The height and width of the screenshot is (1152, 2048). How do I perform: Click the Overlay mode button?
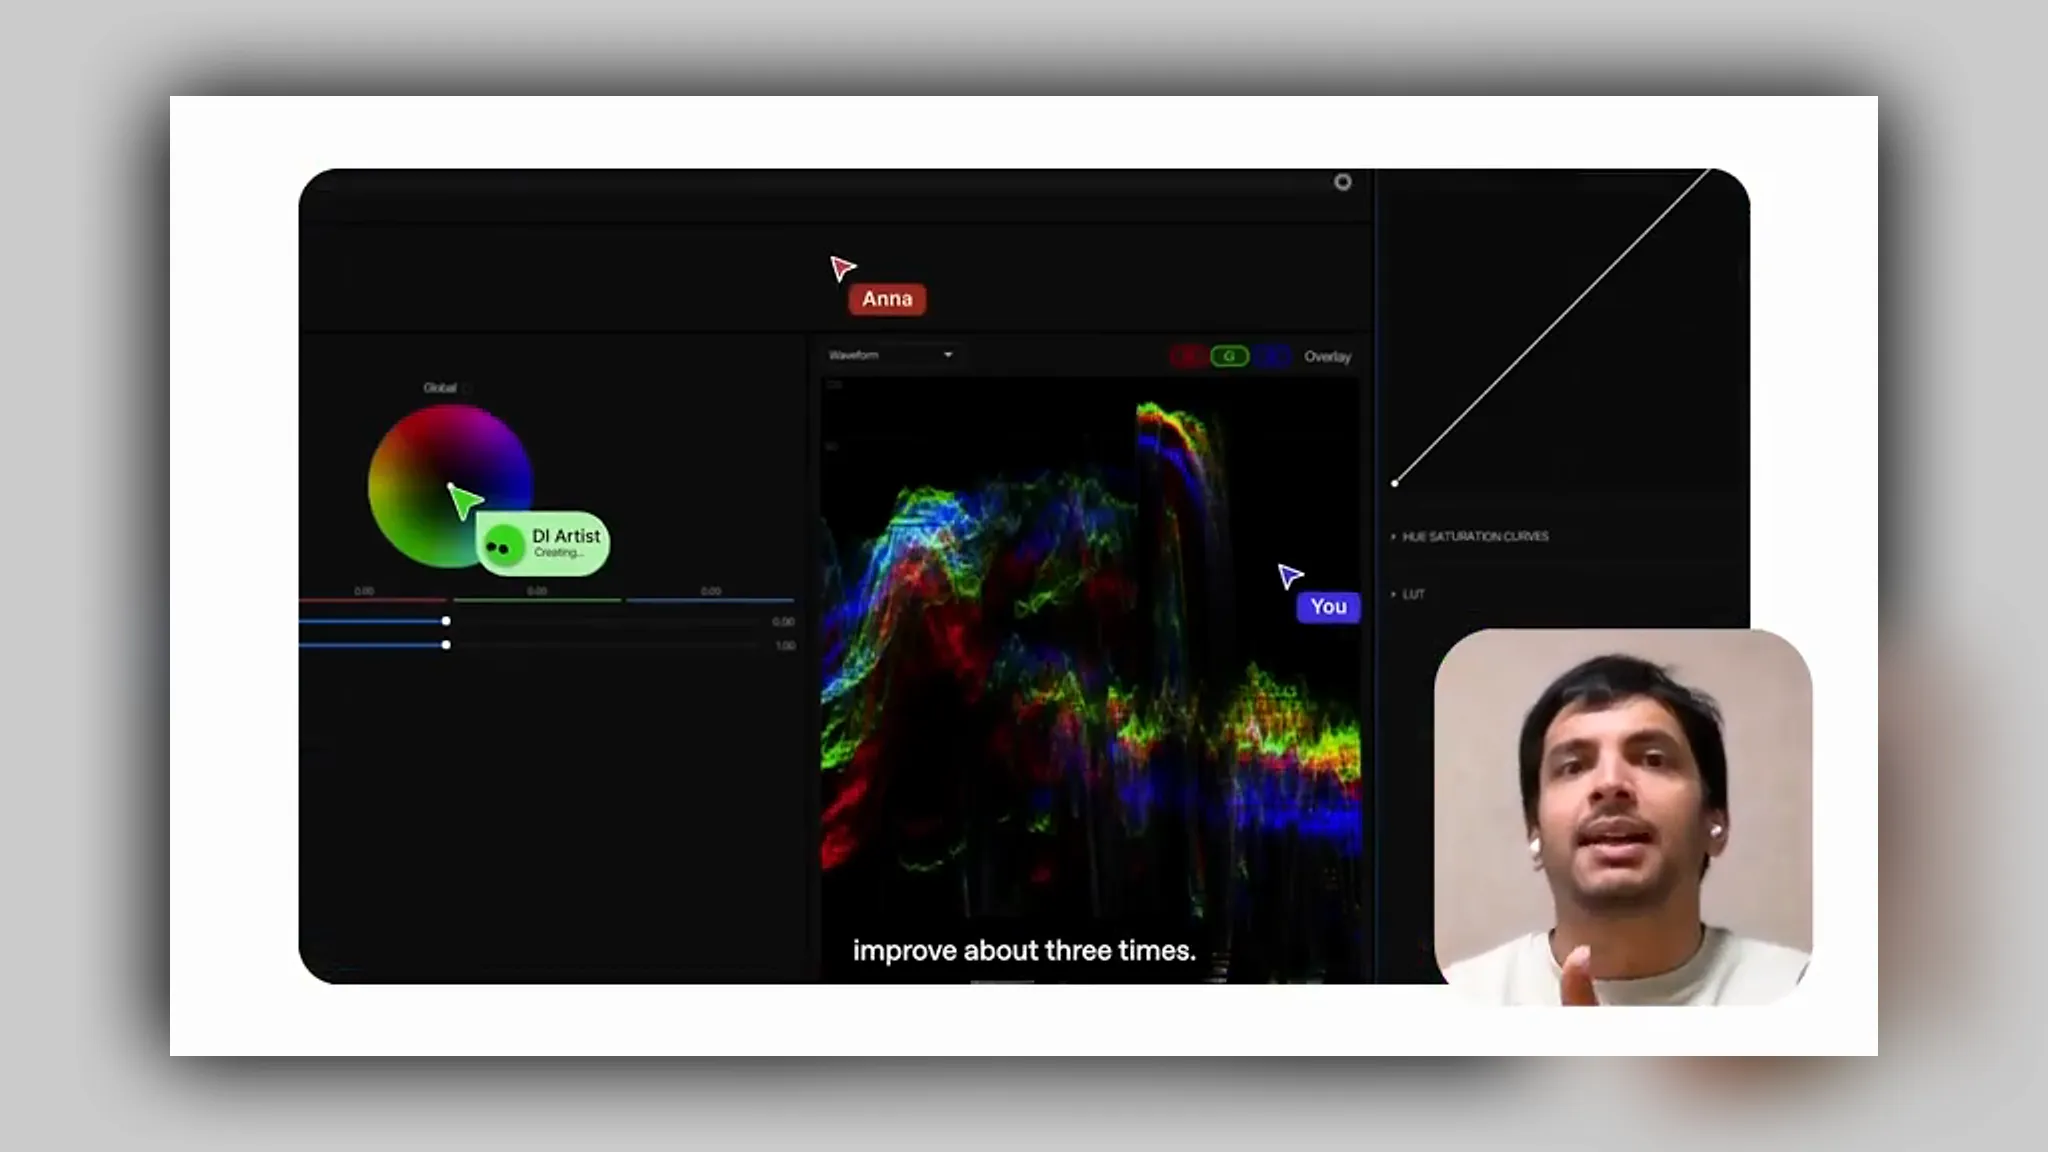pyautogui.click(x=1327, y=357)
